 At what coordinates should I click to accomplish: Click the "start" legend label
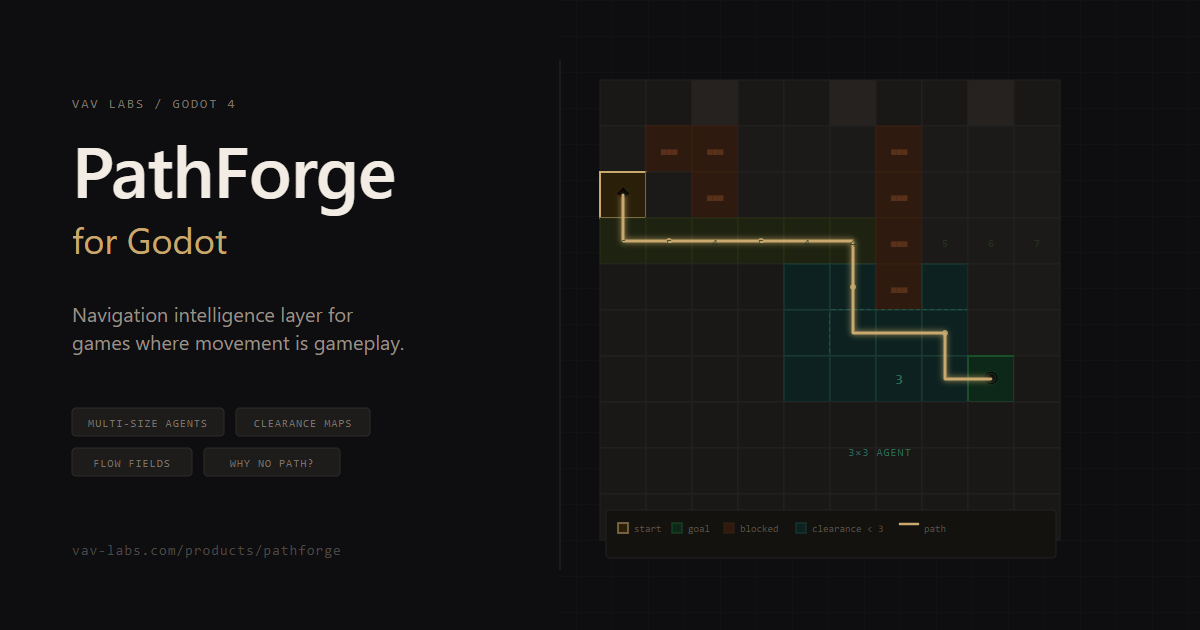pyautogui.click(x=648, y=529)
